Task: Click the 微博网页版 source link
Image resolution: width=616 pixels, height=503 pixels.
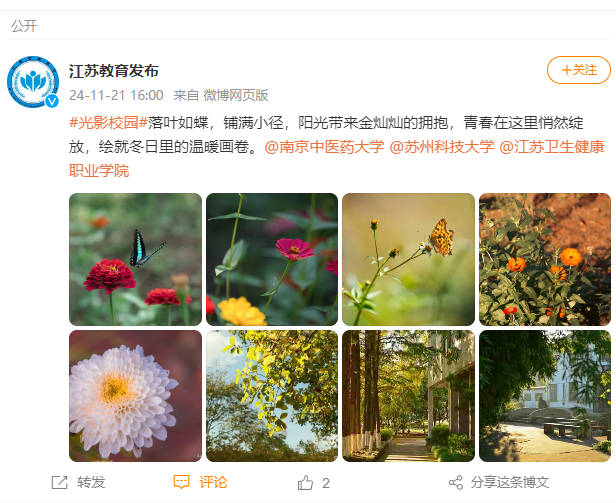Action: (236, 95)
